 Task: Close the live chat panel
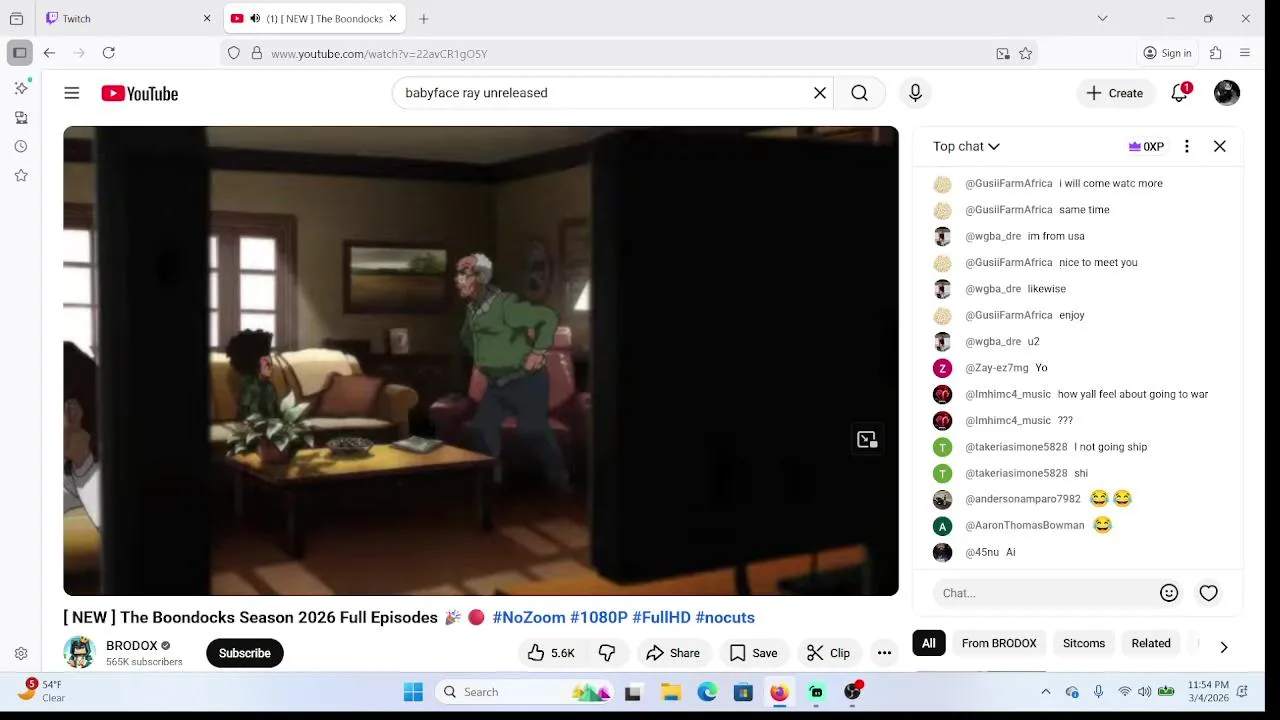pos(1220,146)
